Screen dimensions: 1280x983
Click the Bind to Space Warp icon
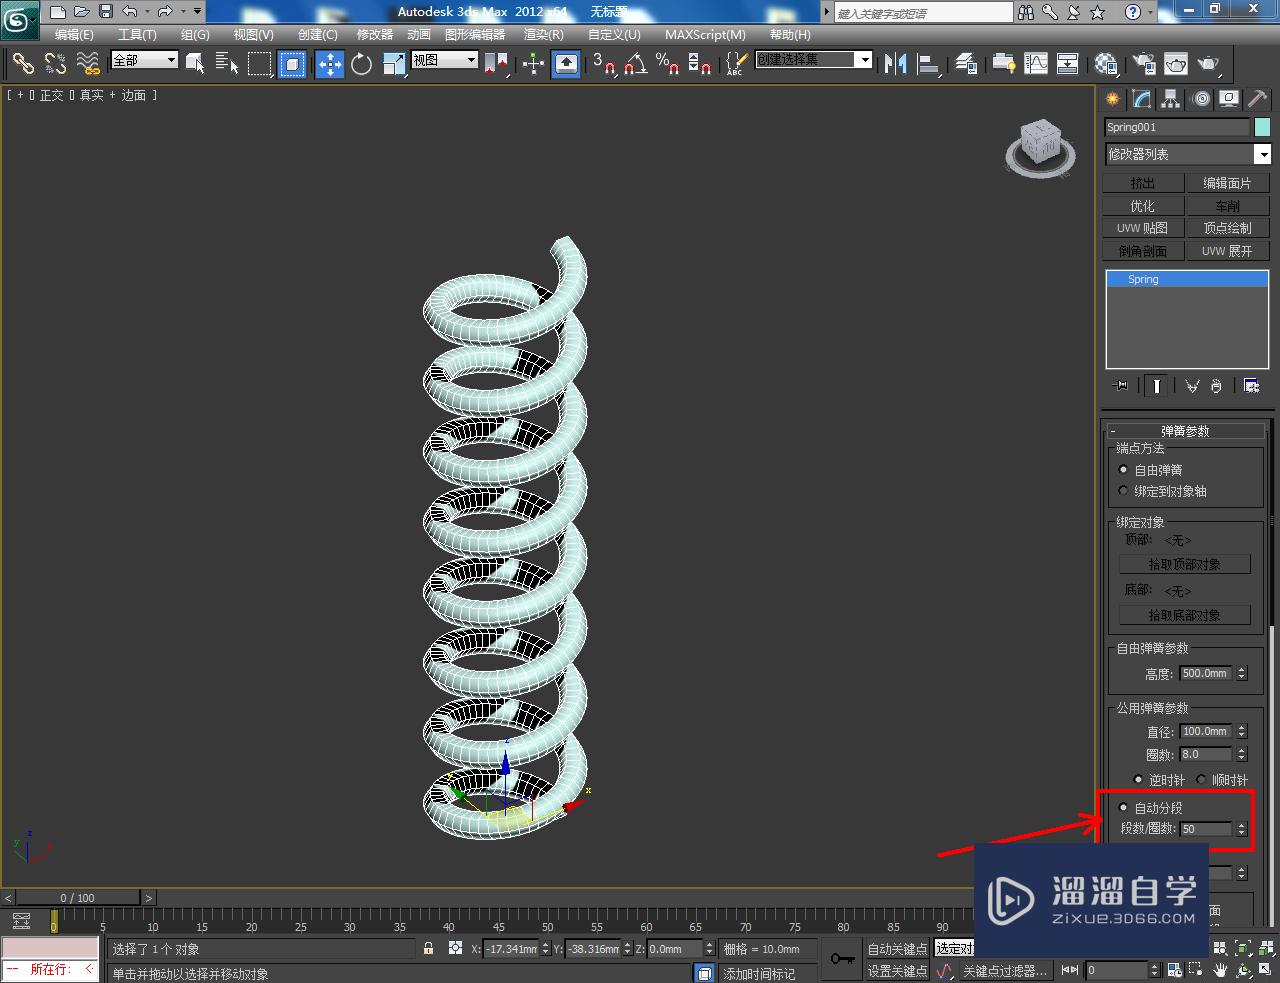pos(88,63)
